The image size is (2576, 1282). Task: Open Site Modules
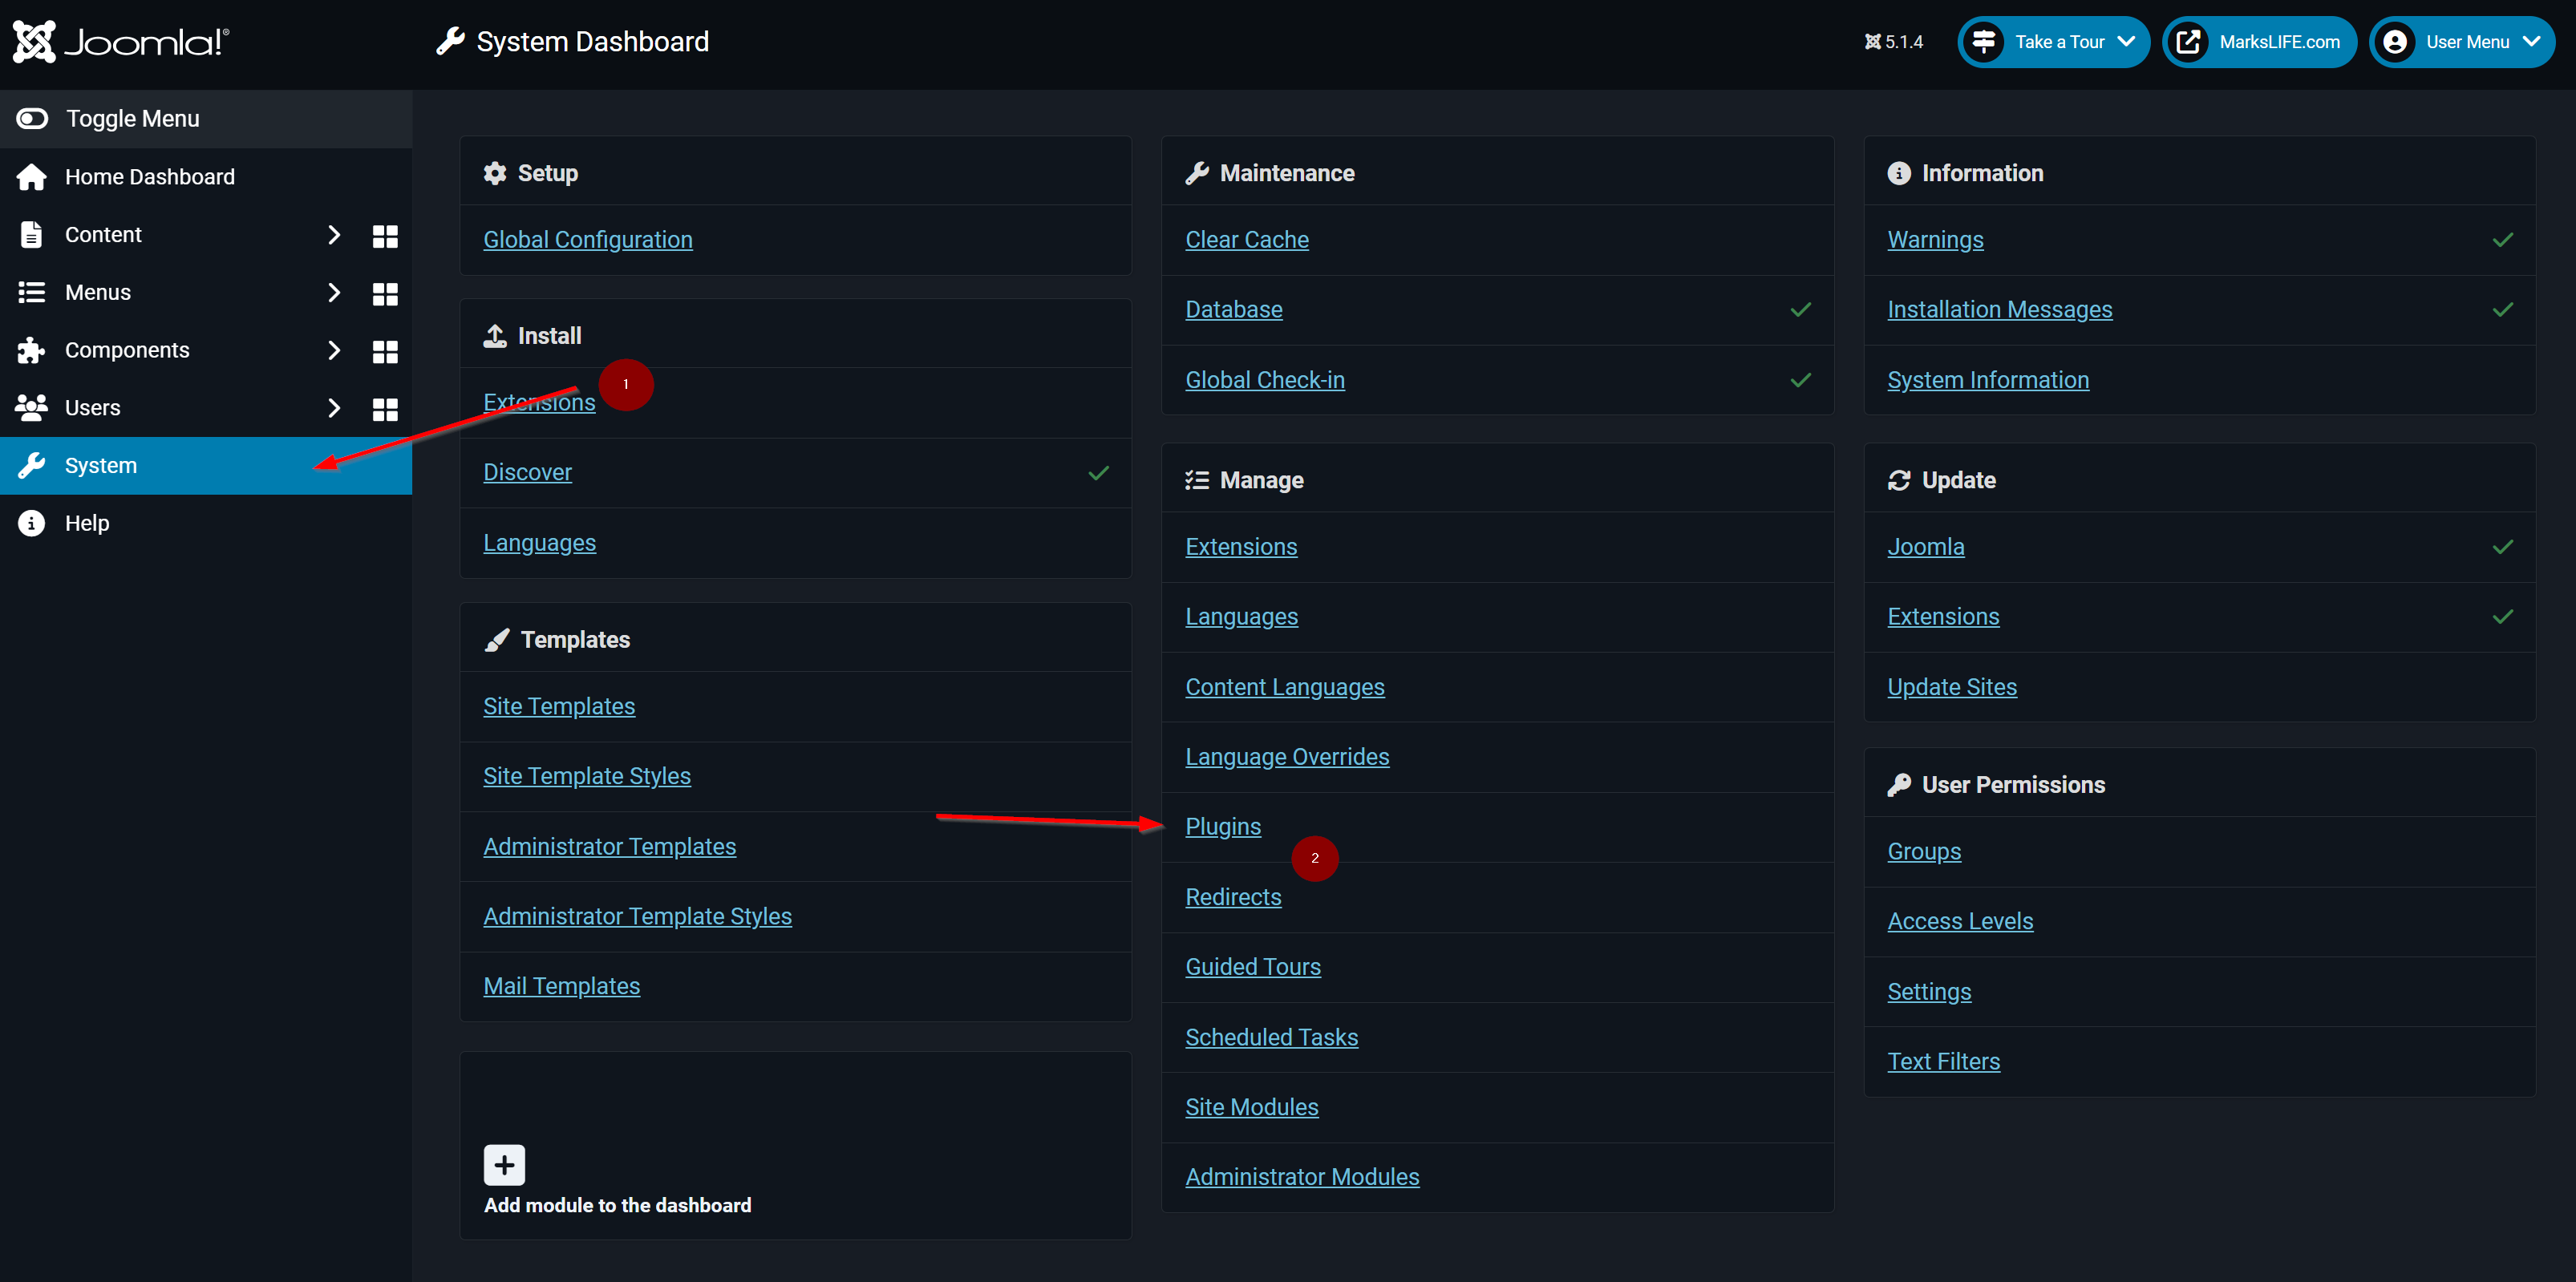pyautogui.click(x=1252, y=1108)
